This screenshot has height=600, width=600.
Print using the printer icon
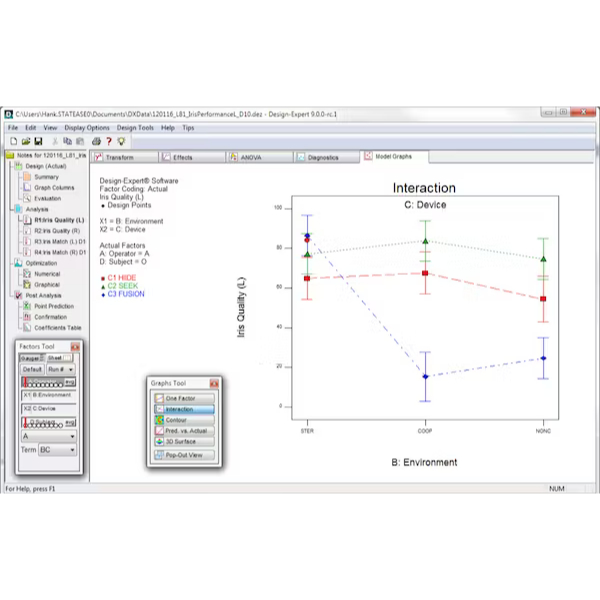coord(96,141)
